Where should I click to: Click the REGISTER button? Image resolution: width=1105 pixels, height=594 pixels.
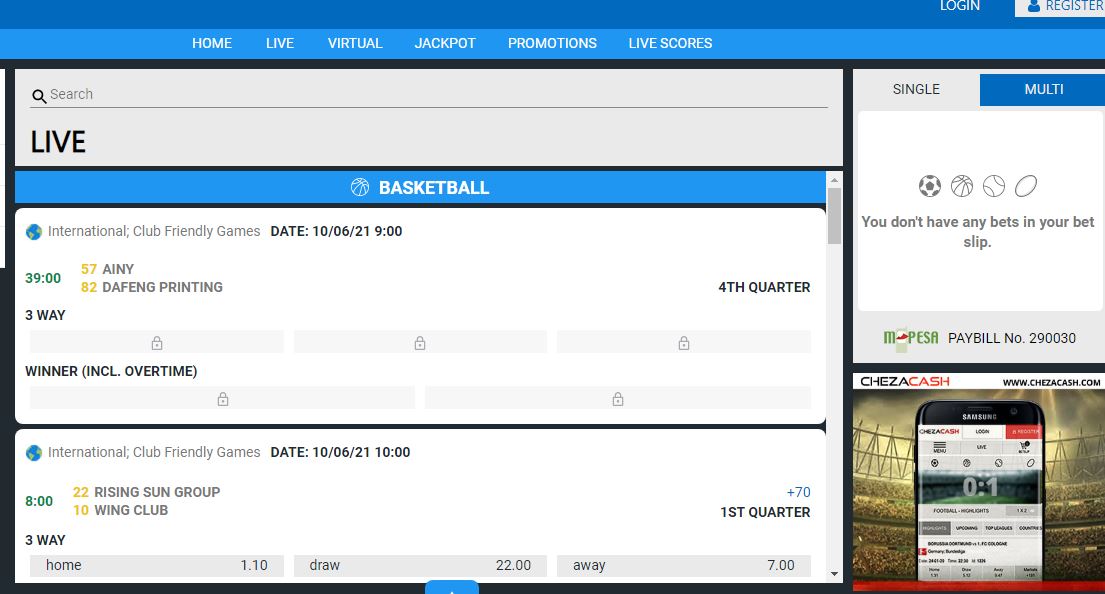click(1060, 7)
